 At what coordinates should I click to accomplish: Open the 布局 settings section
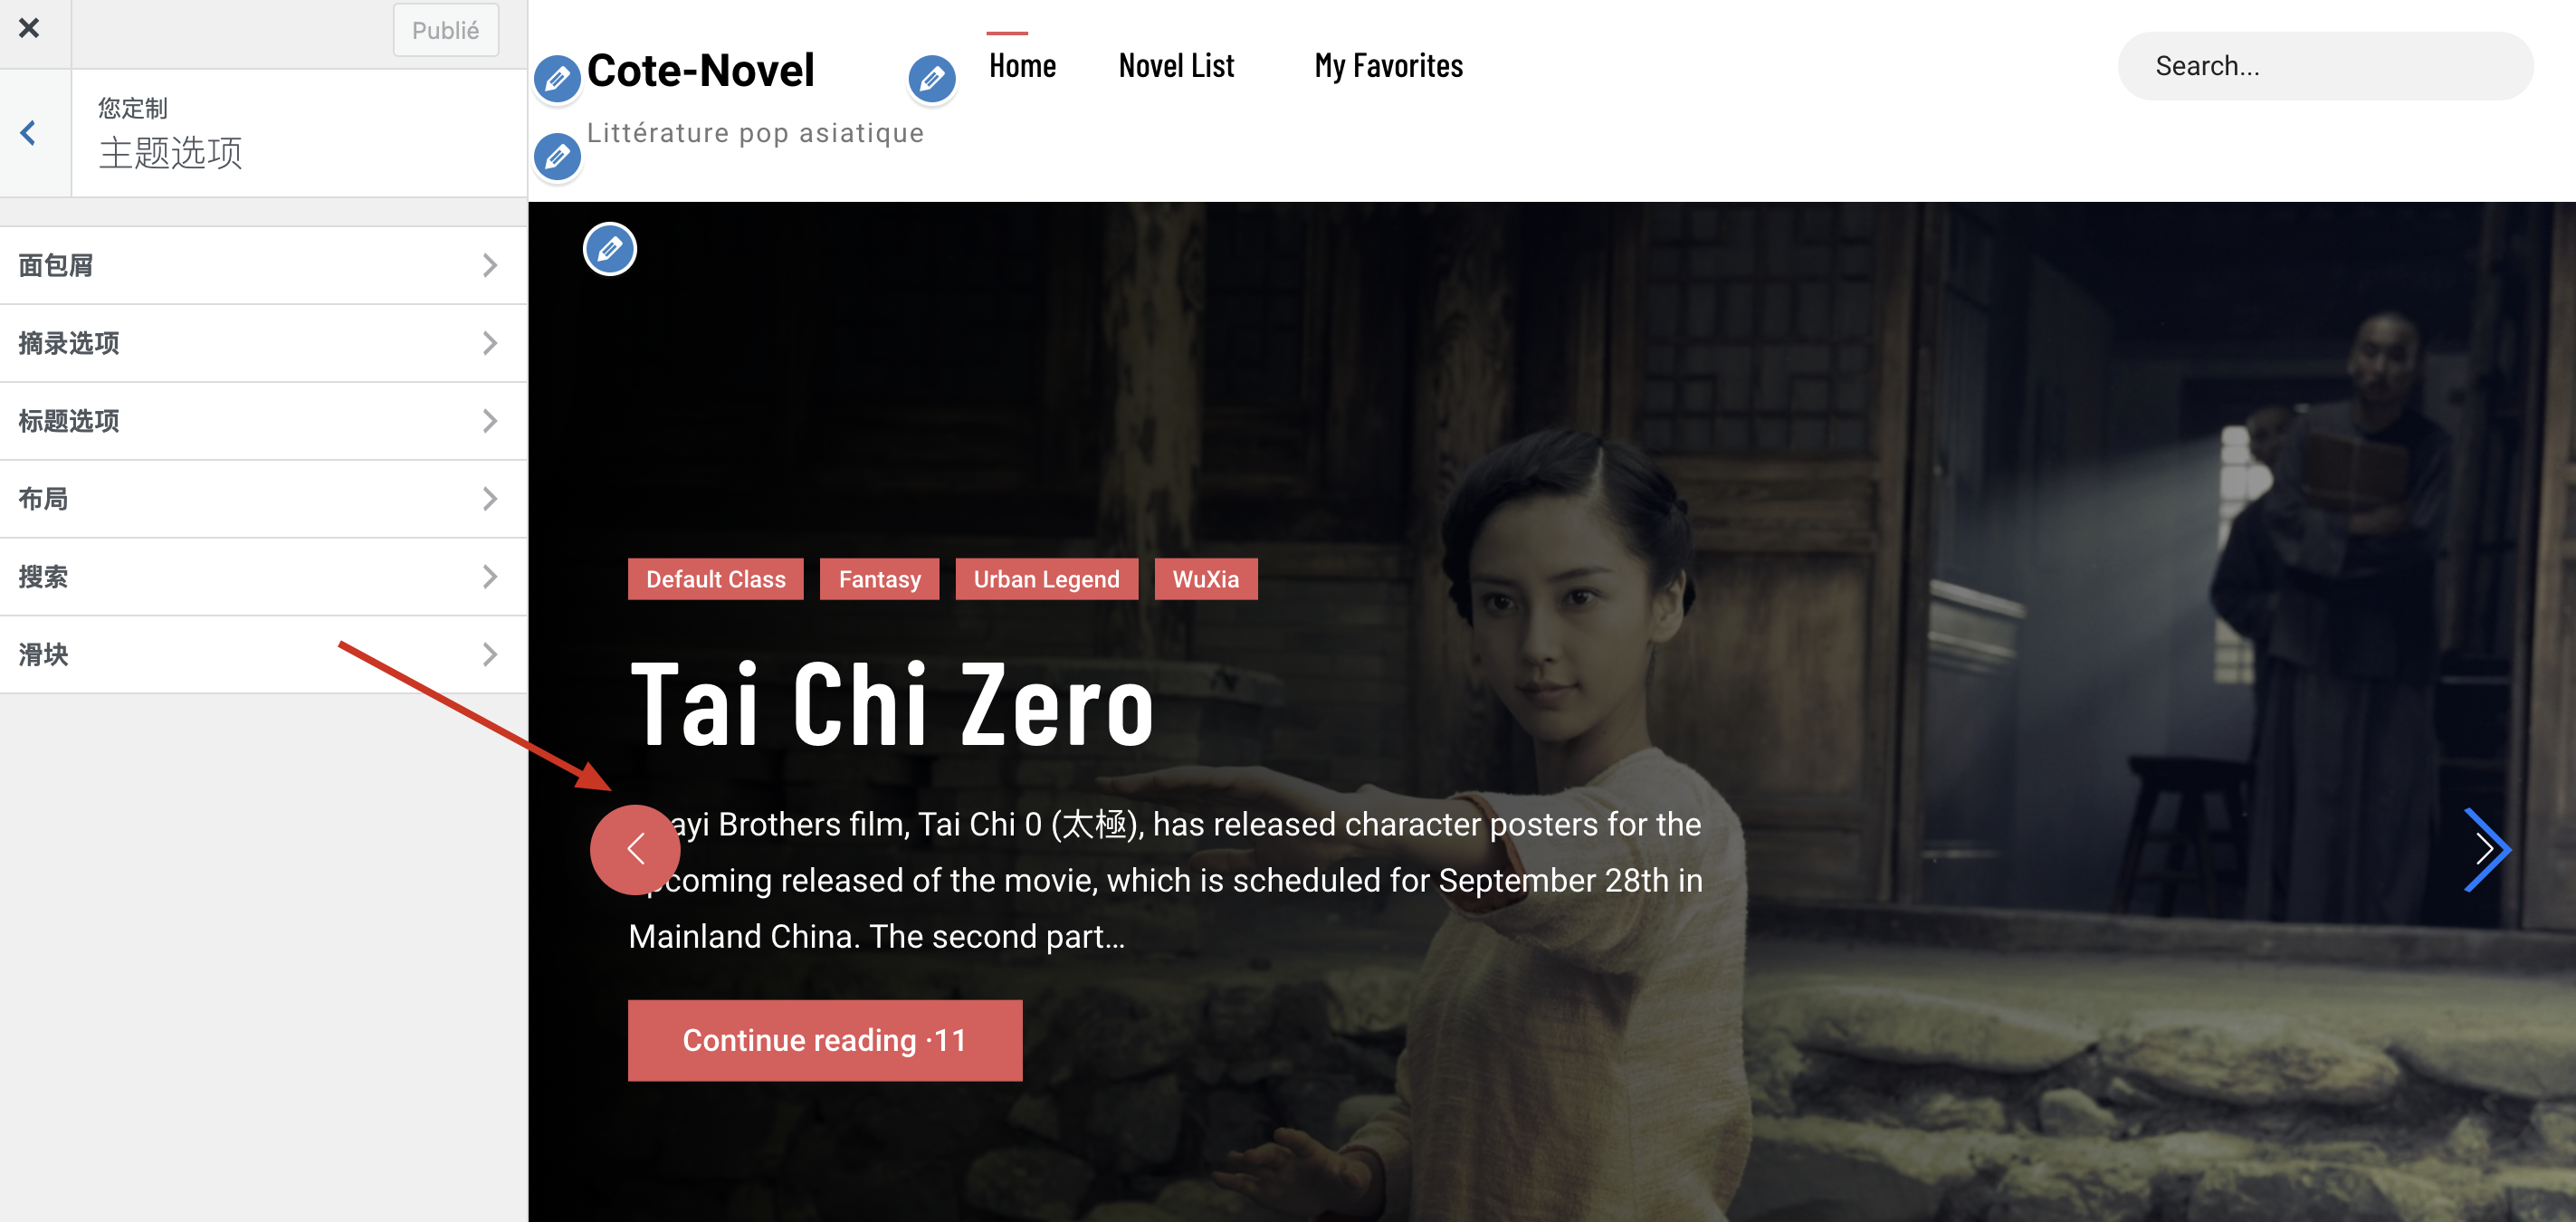[x=264, y=499]
